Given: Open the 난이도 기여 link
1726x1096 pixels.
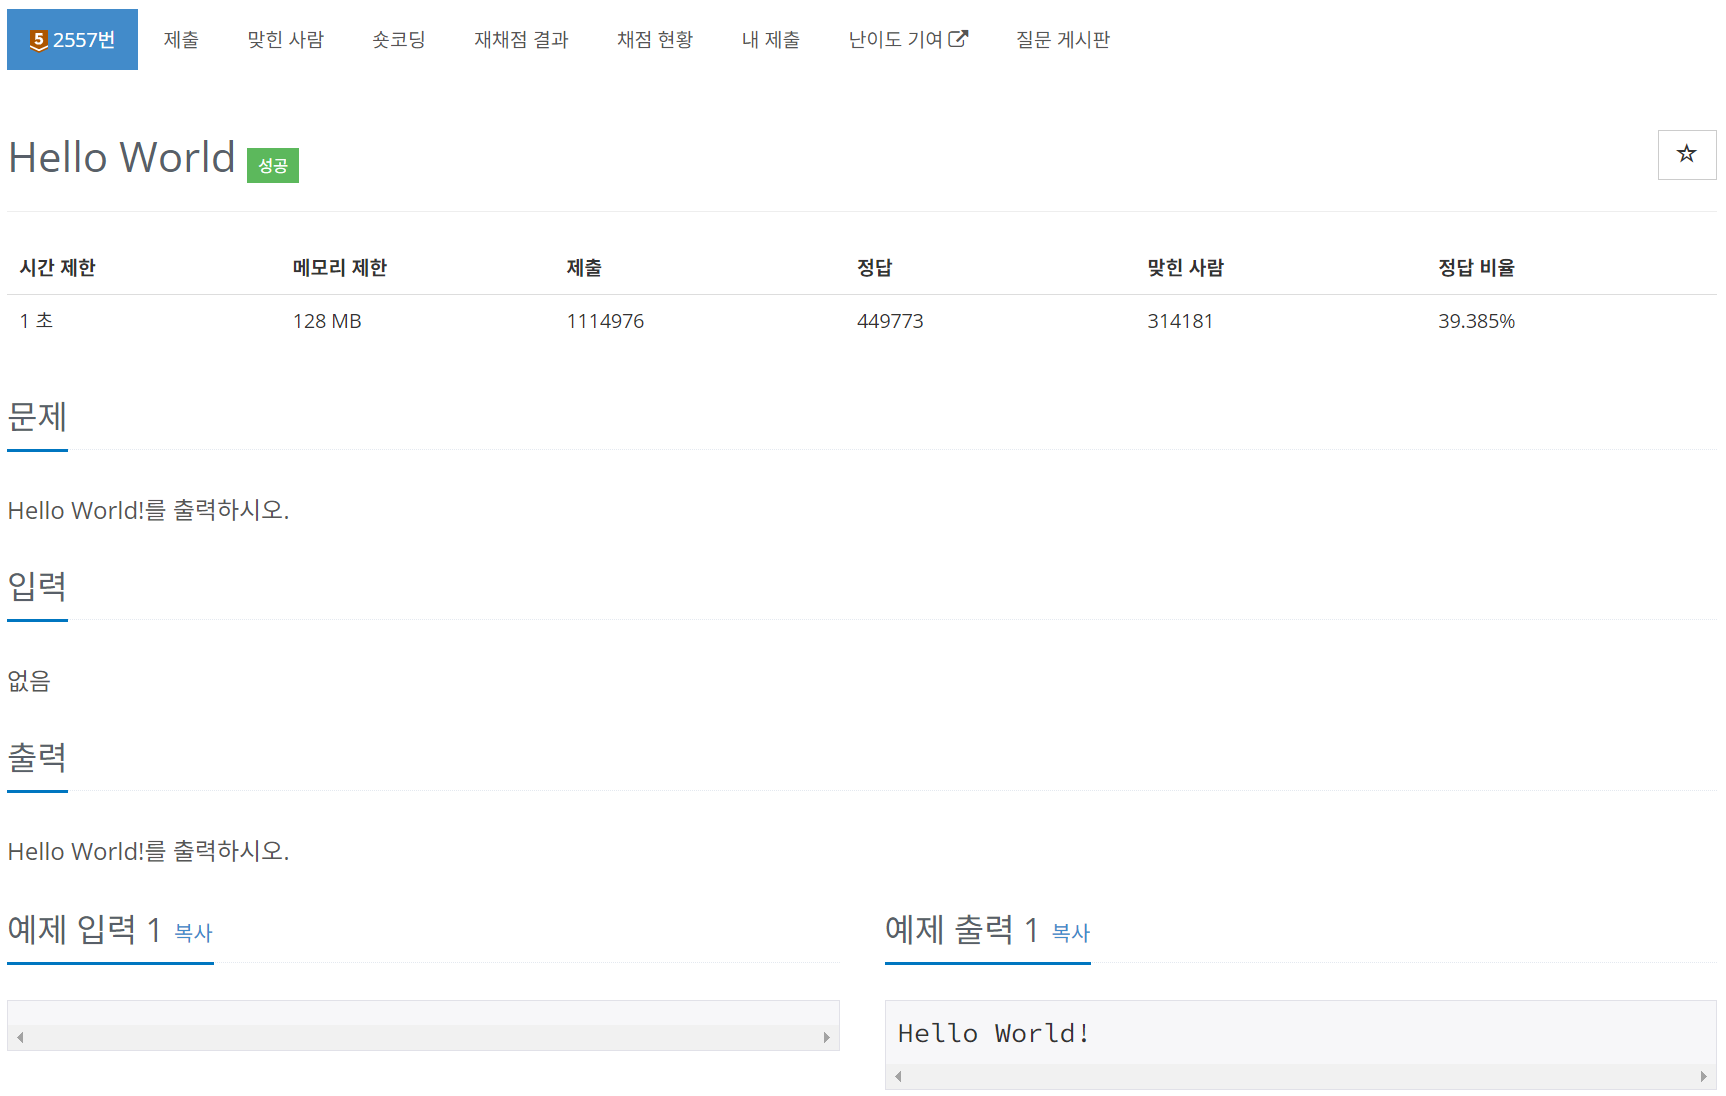Looking at the screenshot, I should (908, 40).
